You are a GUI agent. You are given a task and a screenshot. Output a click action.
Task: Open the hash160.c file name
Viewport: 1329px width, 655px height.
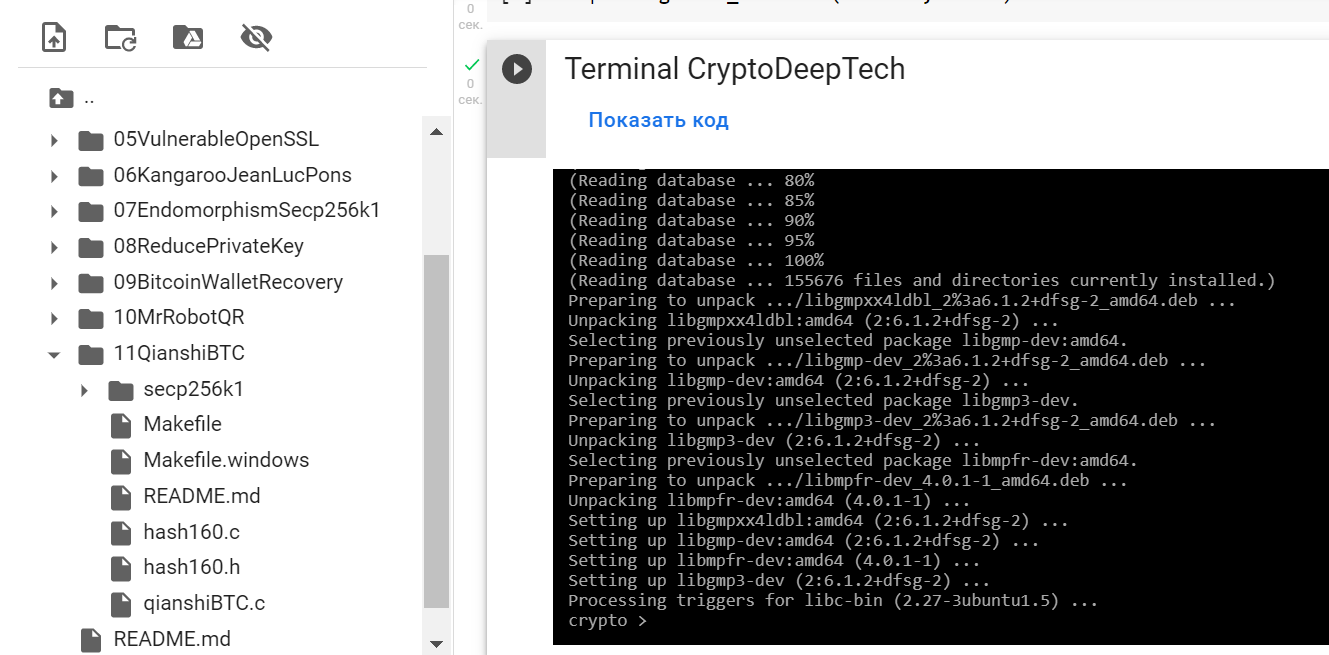point(191,532)
